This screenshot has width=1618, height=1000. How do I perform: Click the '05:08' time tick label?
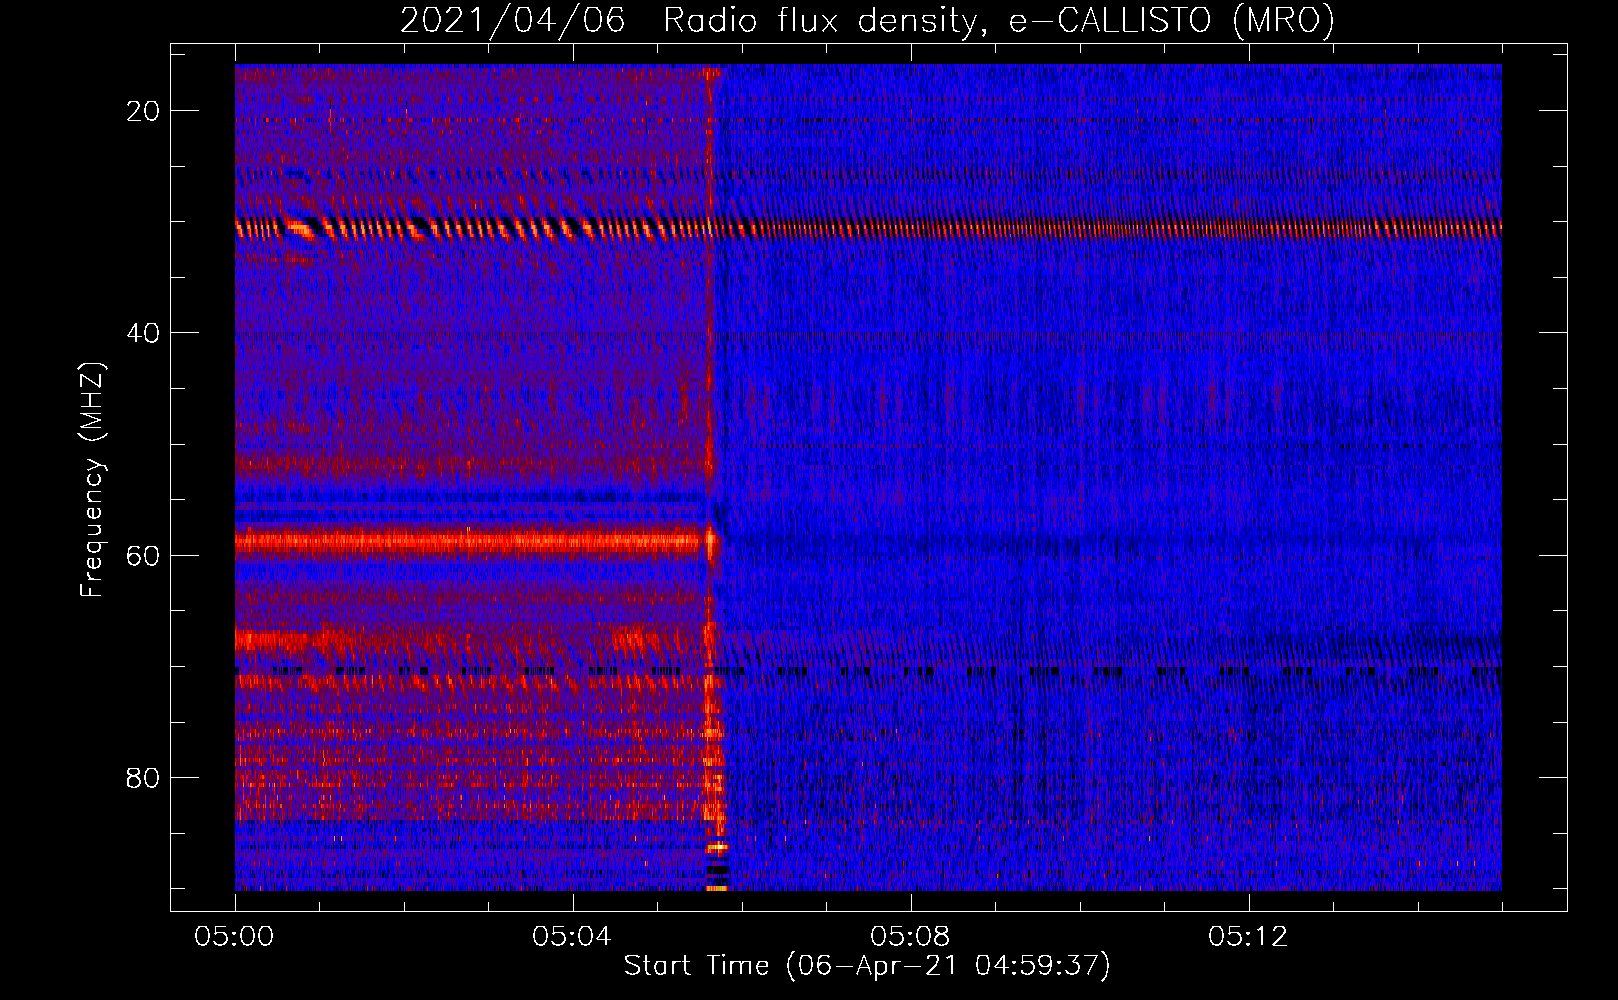pos(910,937)
